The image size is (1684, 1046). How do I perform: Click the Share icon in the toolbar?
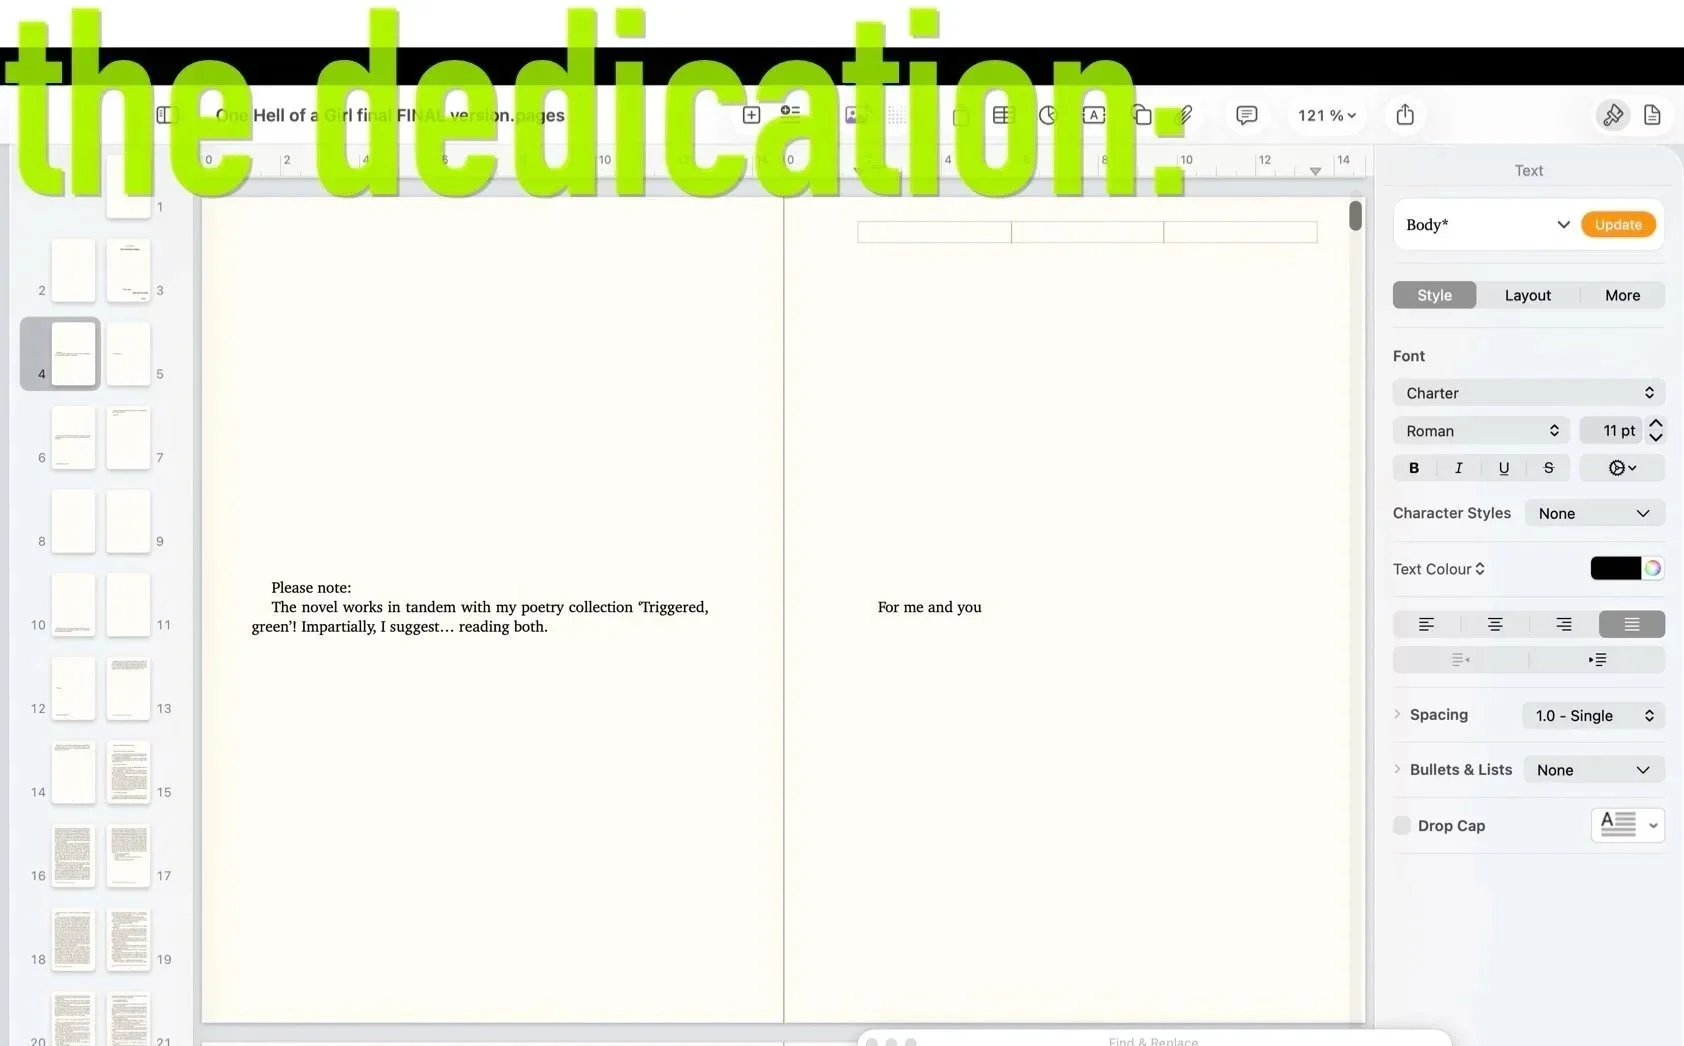point(1405,114)
